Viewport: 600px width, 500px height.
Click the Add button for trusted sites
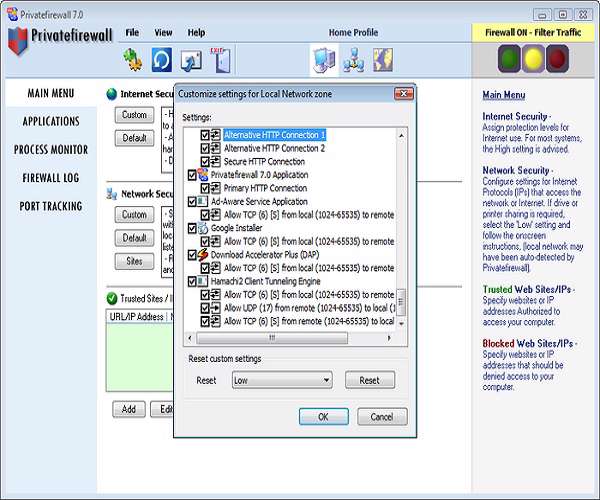[129, 409]
